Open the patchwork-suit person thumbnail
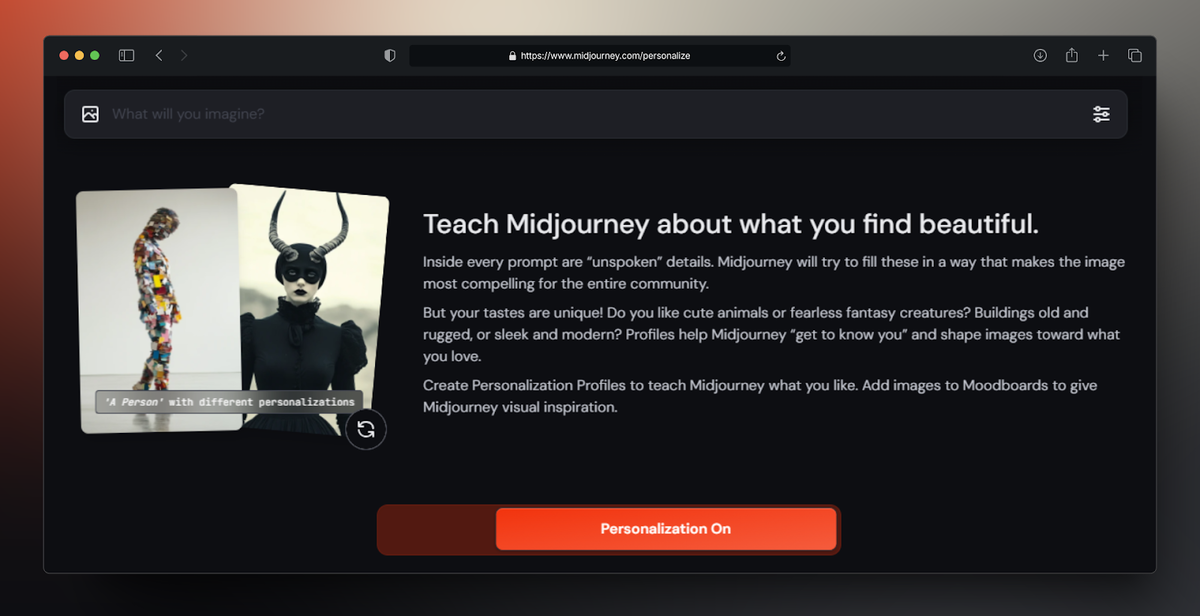 [x=158, y=310]
